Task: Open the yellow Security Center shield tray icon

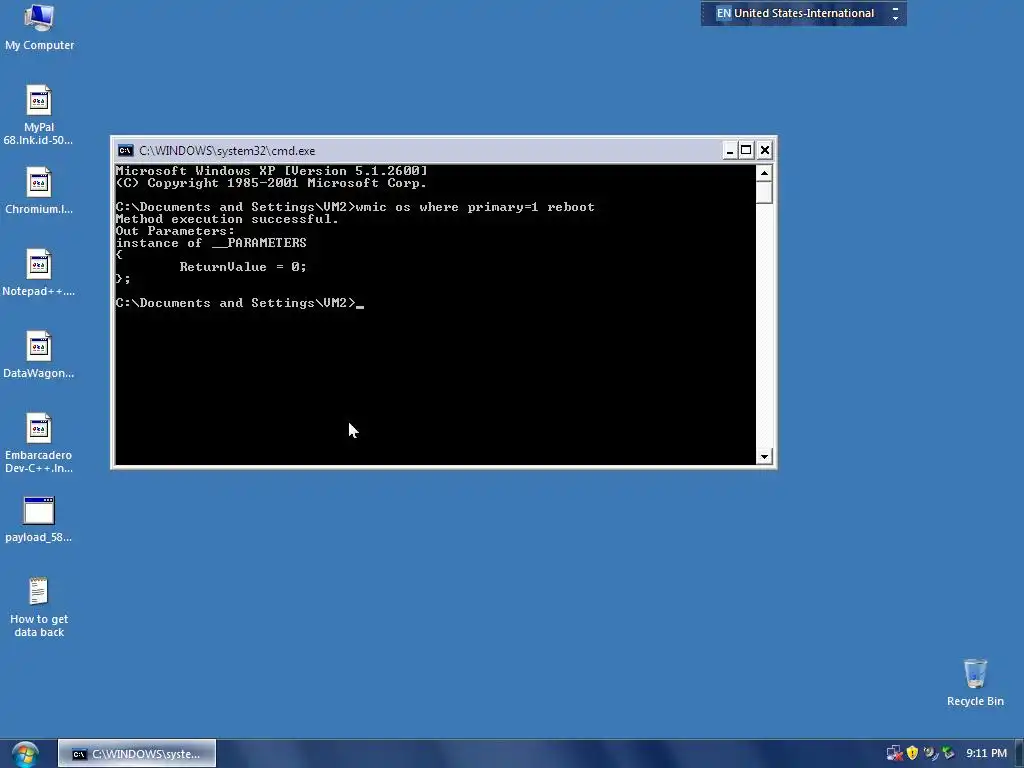Action: [x=912, y=753]
